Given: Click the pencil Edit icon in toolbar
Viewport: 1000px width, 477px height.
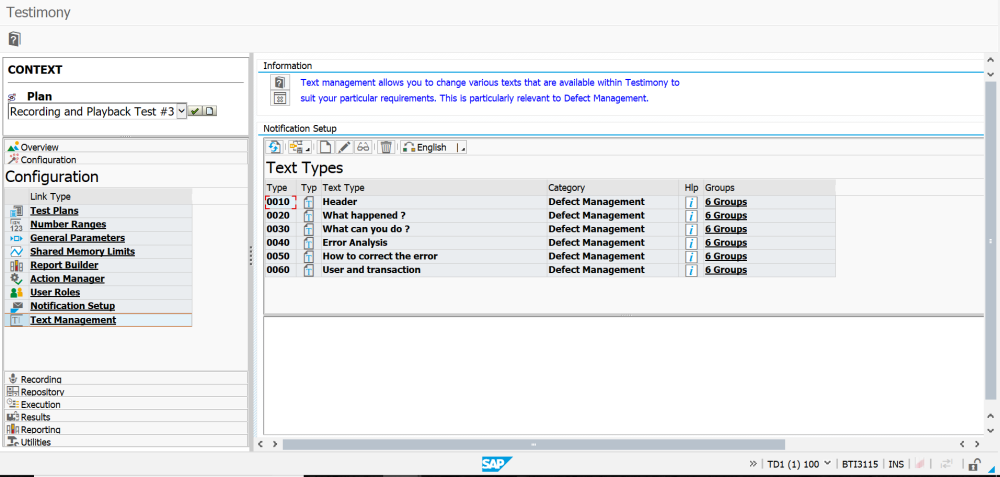Looking at the screenshot, I should coord(344,147).
